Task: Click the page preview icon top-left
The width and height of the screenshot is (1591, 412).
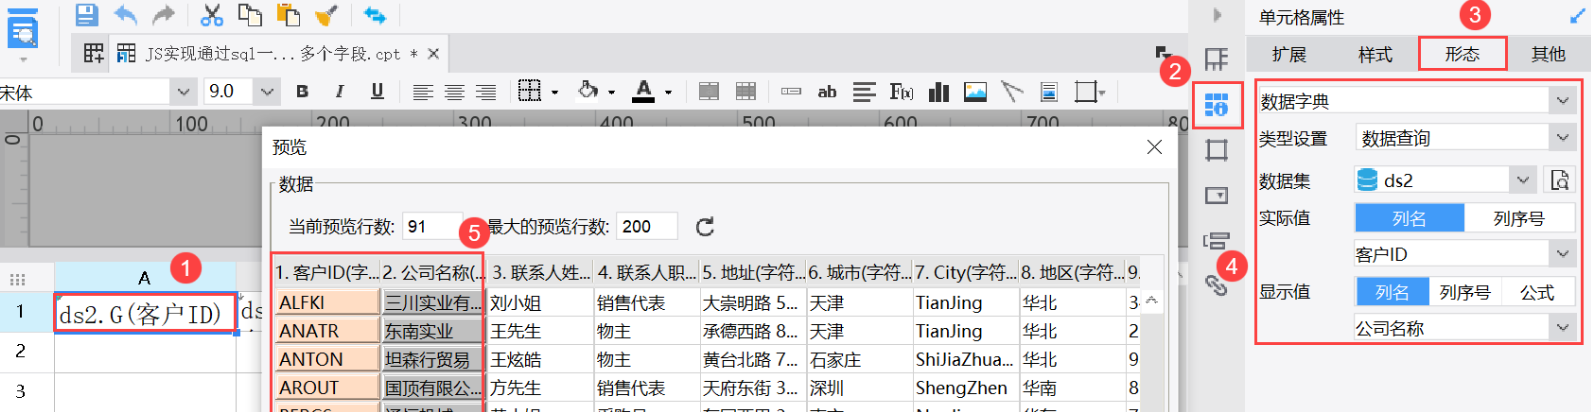Action: 23,30
